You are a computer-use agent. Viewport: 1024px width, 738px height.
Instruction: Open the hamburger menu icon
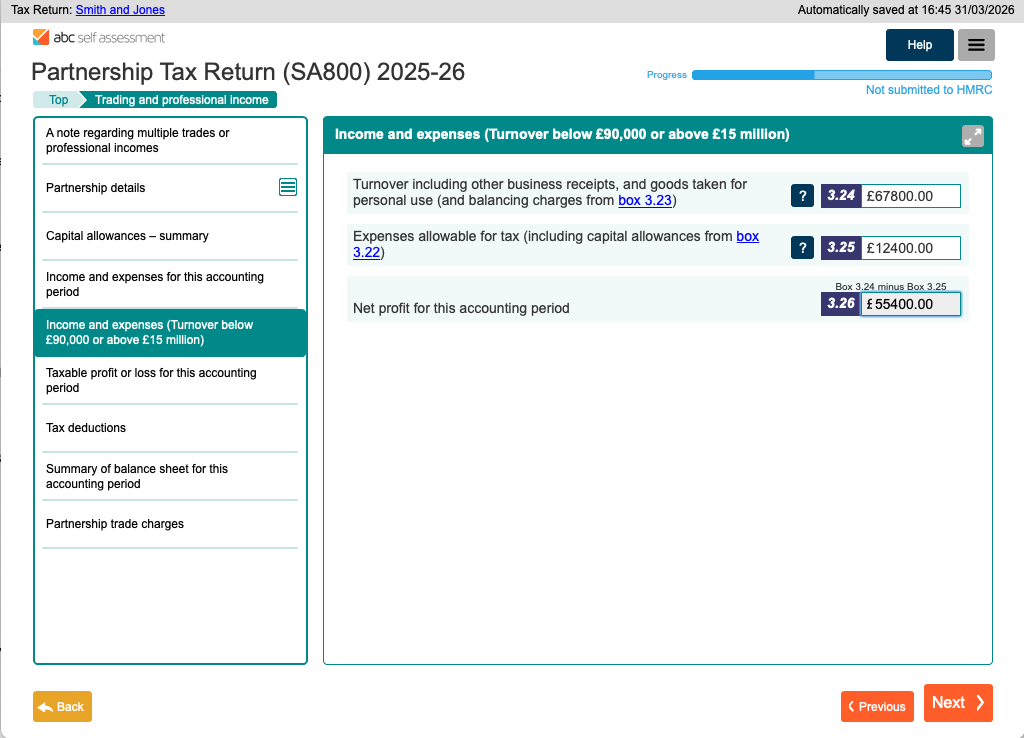tap(976, 45)
